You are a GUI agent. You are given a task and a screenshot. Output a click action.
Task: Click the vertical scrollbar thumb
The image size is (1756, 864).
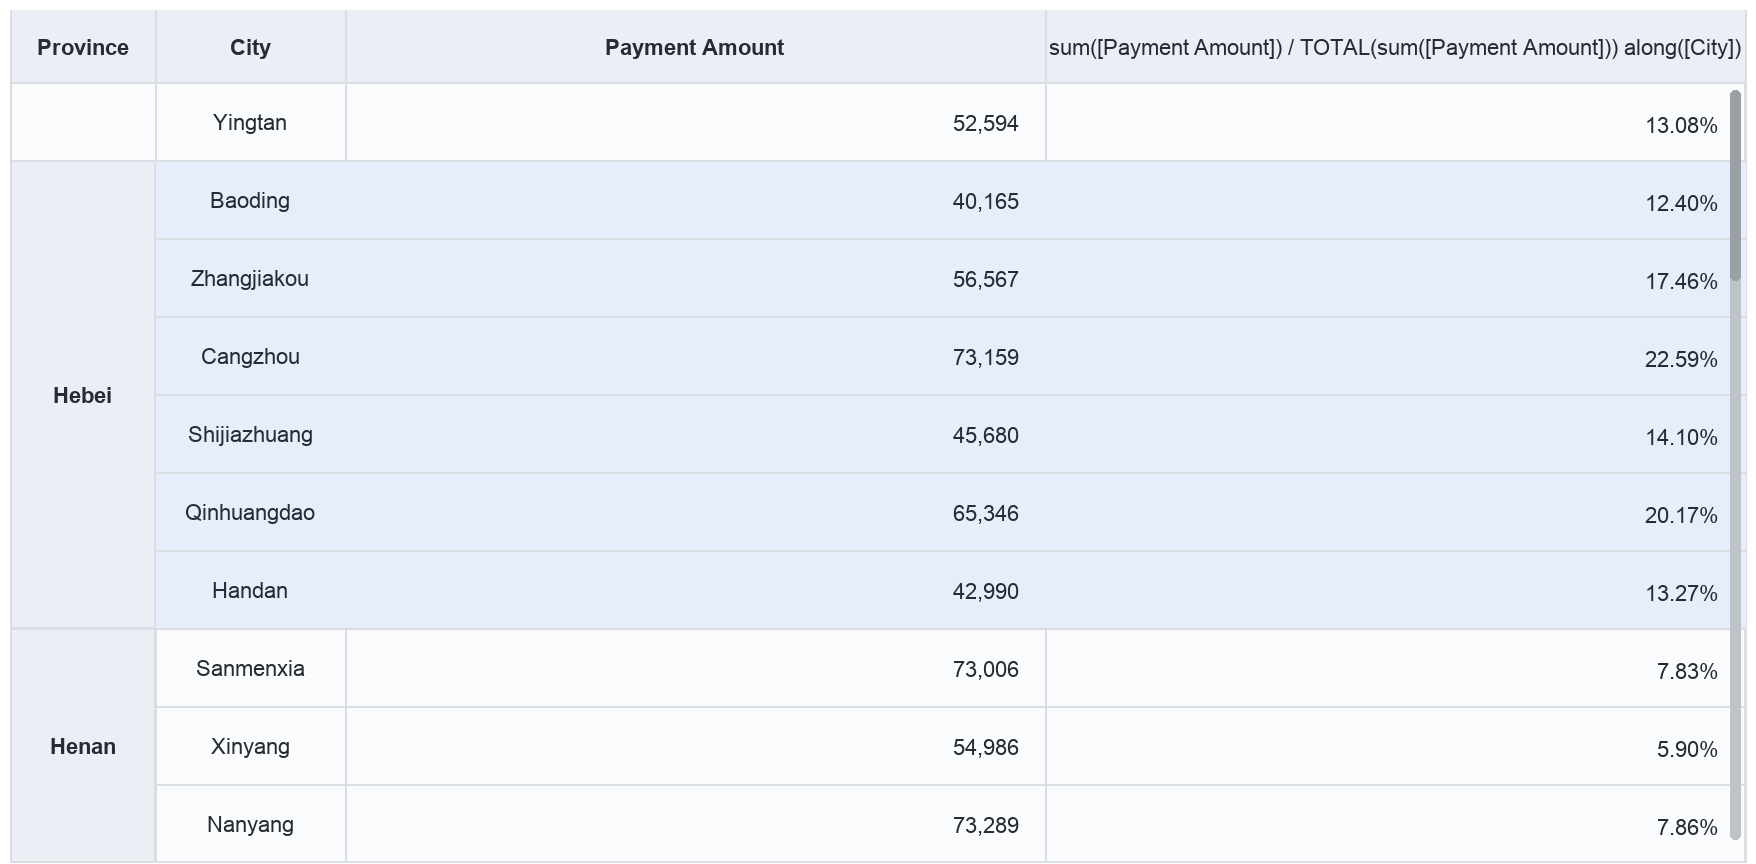click(x=1736, y=178)
